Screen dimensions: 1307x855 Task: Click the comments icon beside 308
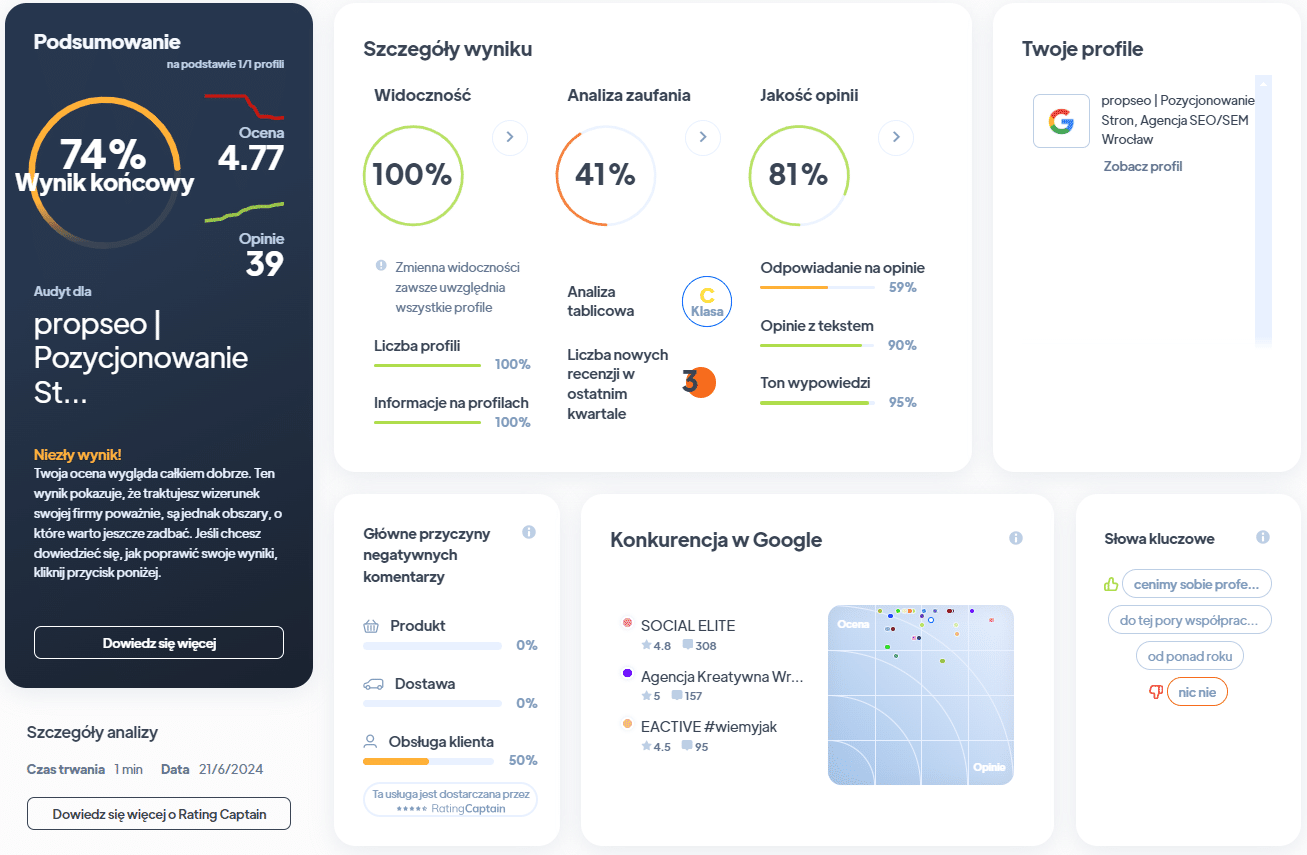click(x=687, y=645)
